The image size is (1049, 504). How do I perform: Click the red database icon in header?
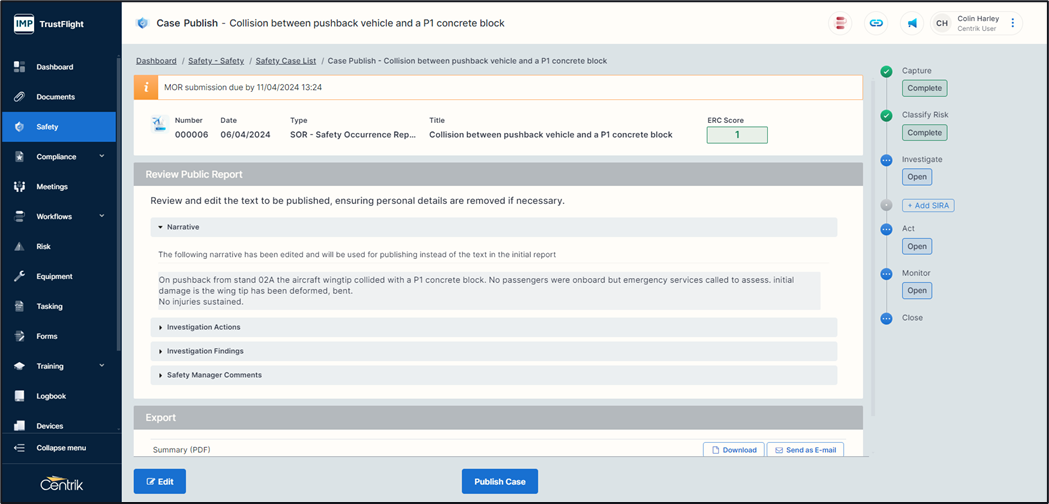[x=841, y=23]
